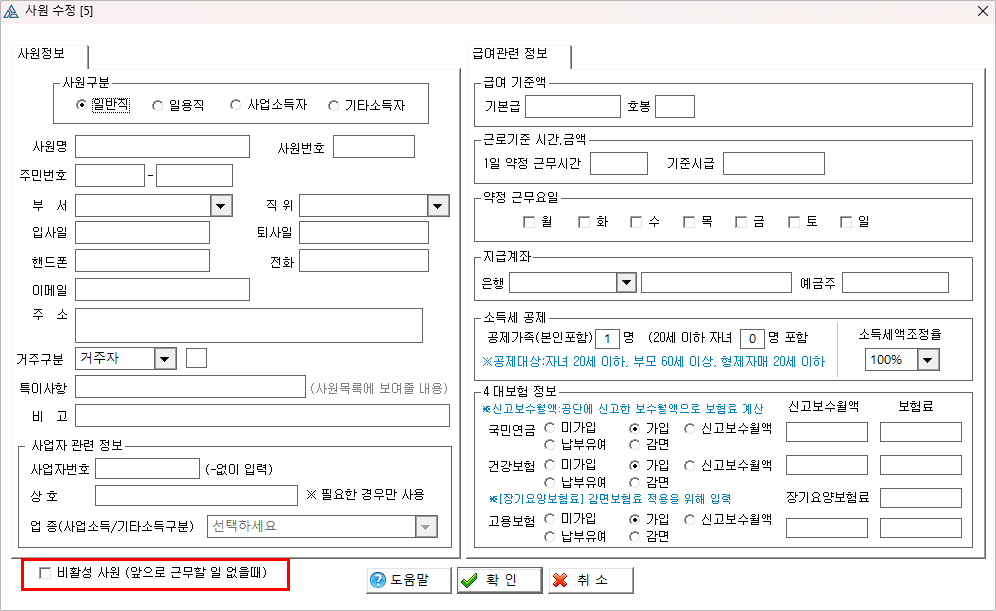Check the 월 workday box
This screenshot has width=996, height=611.
point(529,222)
